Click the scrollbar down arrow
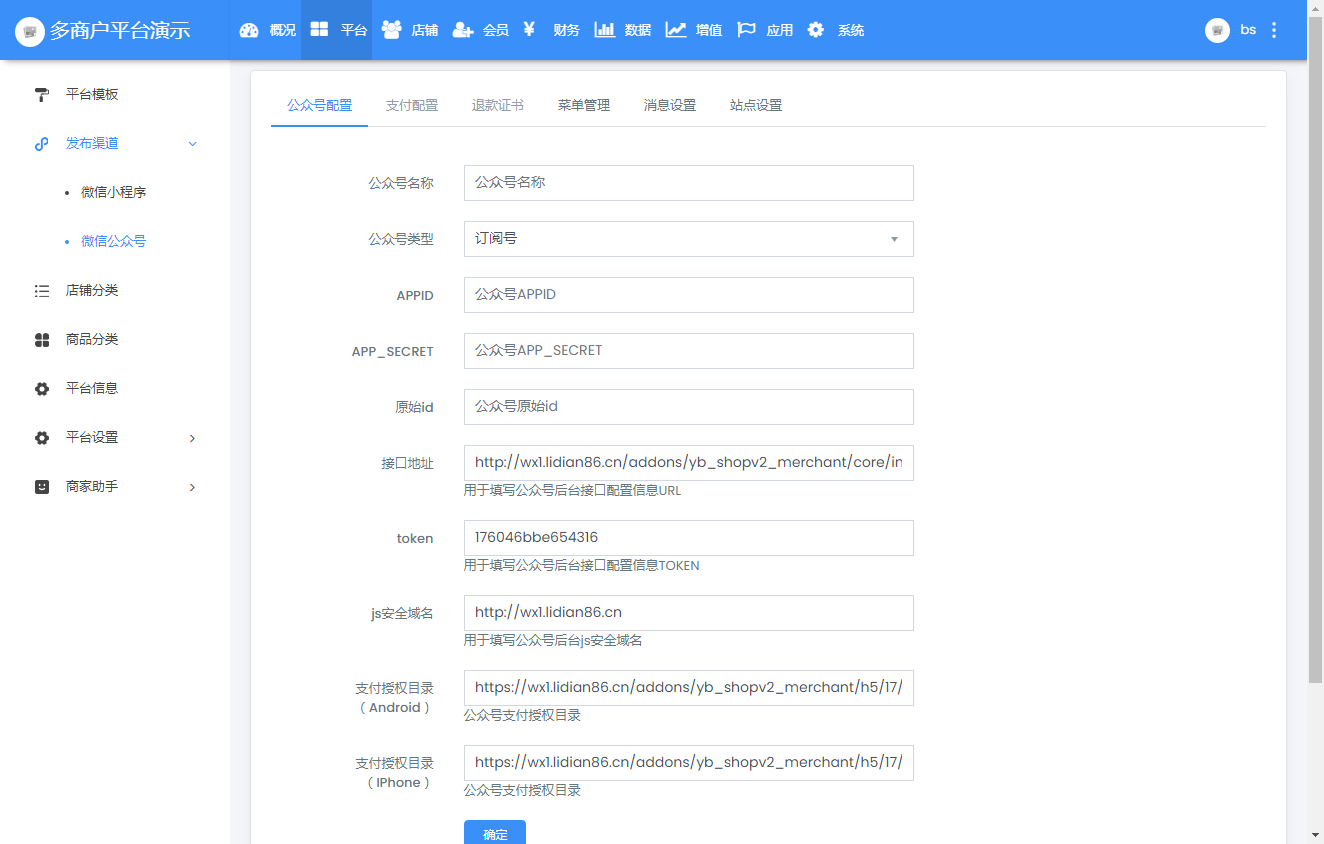Image resolution: width=1324 pixels, height=844 pixels. [1315, 835]
